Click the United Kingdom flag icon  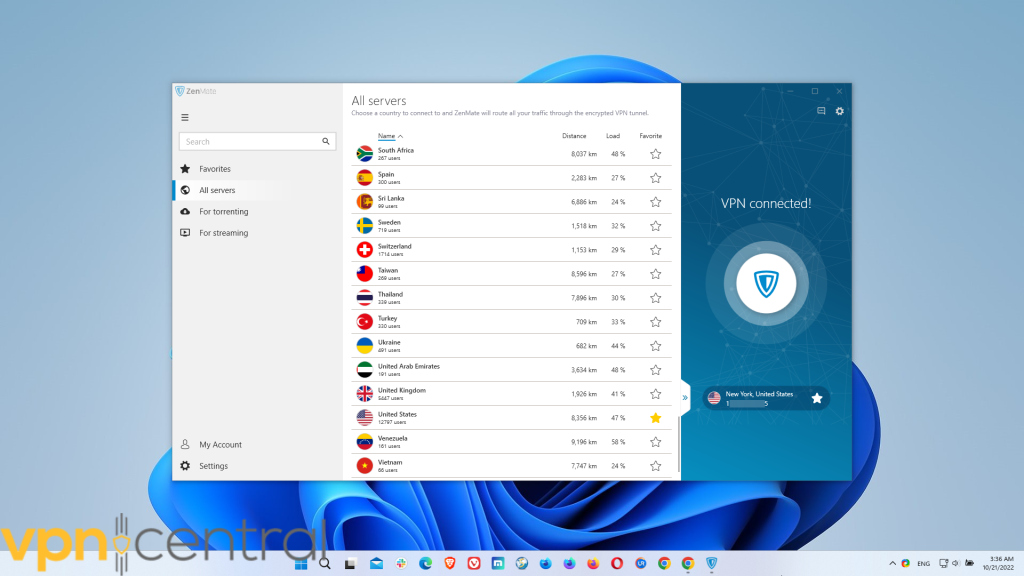pyautogui.click(x=364, y=394)
